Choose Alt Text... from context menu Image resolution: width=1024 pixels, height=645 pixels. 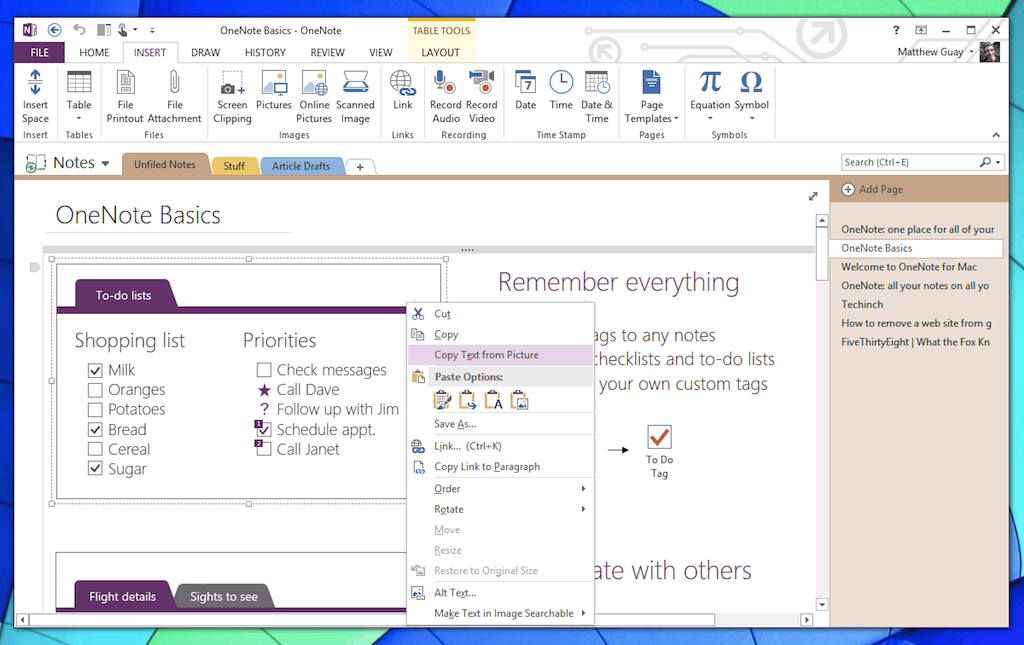click(500, 593)
